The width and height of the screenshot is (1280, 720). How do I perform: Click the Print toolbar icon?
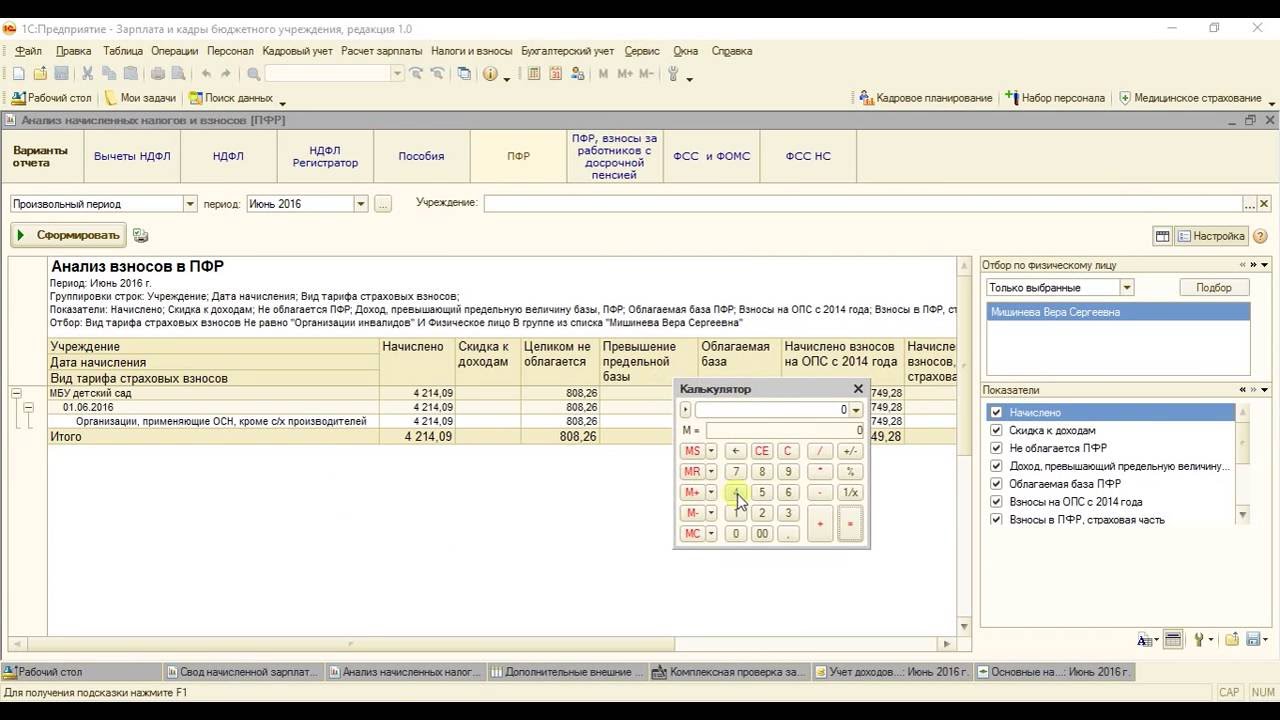pos(157,74)
